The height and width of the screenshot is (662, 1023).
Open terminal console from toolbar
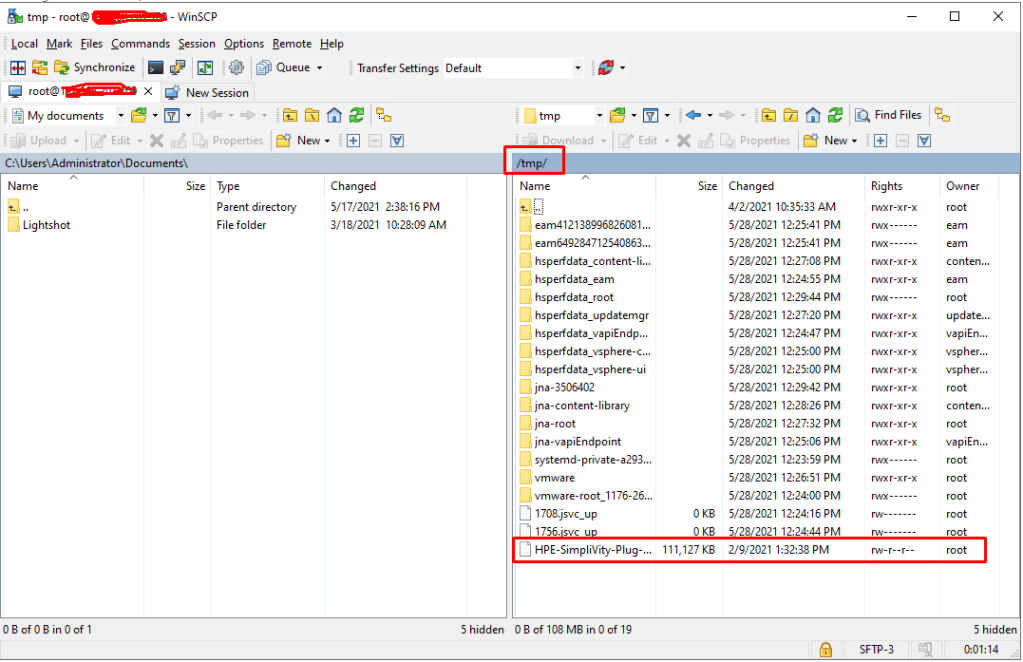[x=155, y=68]
